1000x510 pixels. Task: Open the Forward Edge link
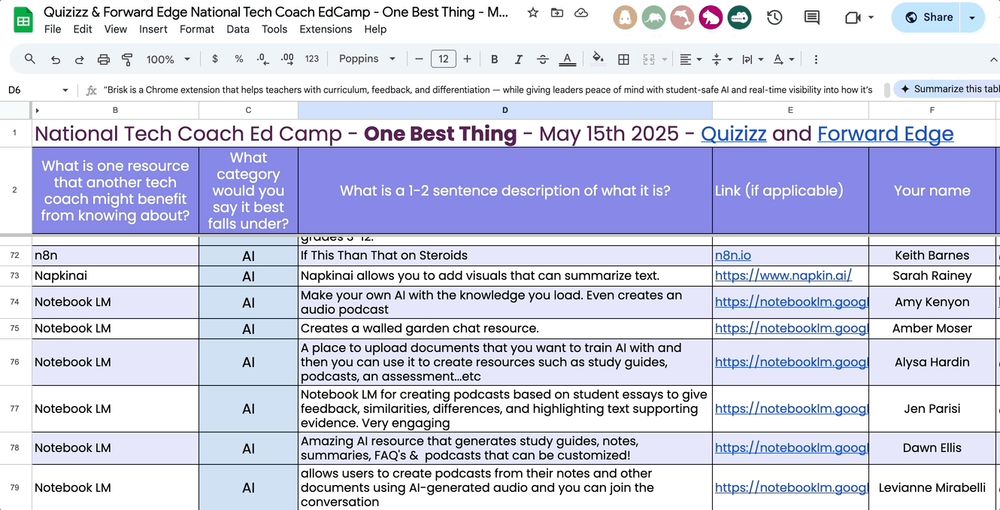point(885,134)
